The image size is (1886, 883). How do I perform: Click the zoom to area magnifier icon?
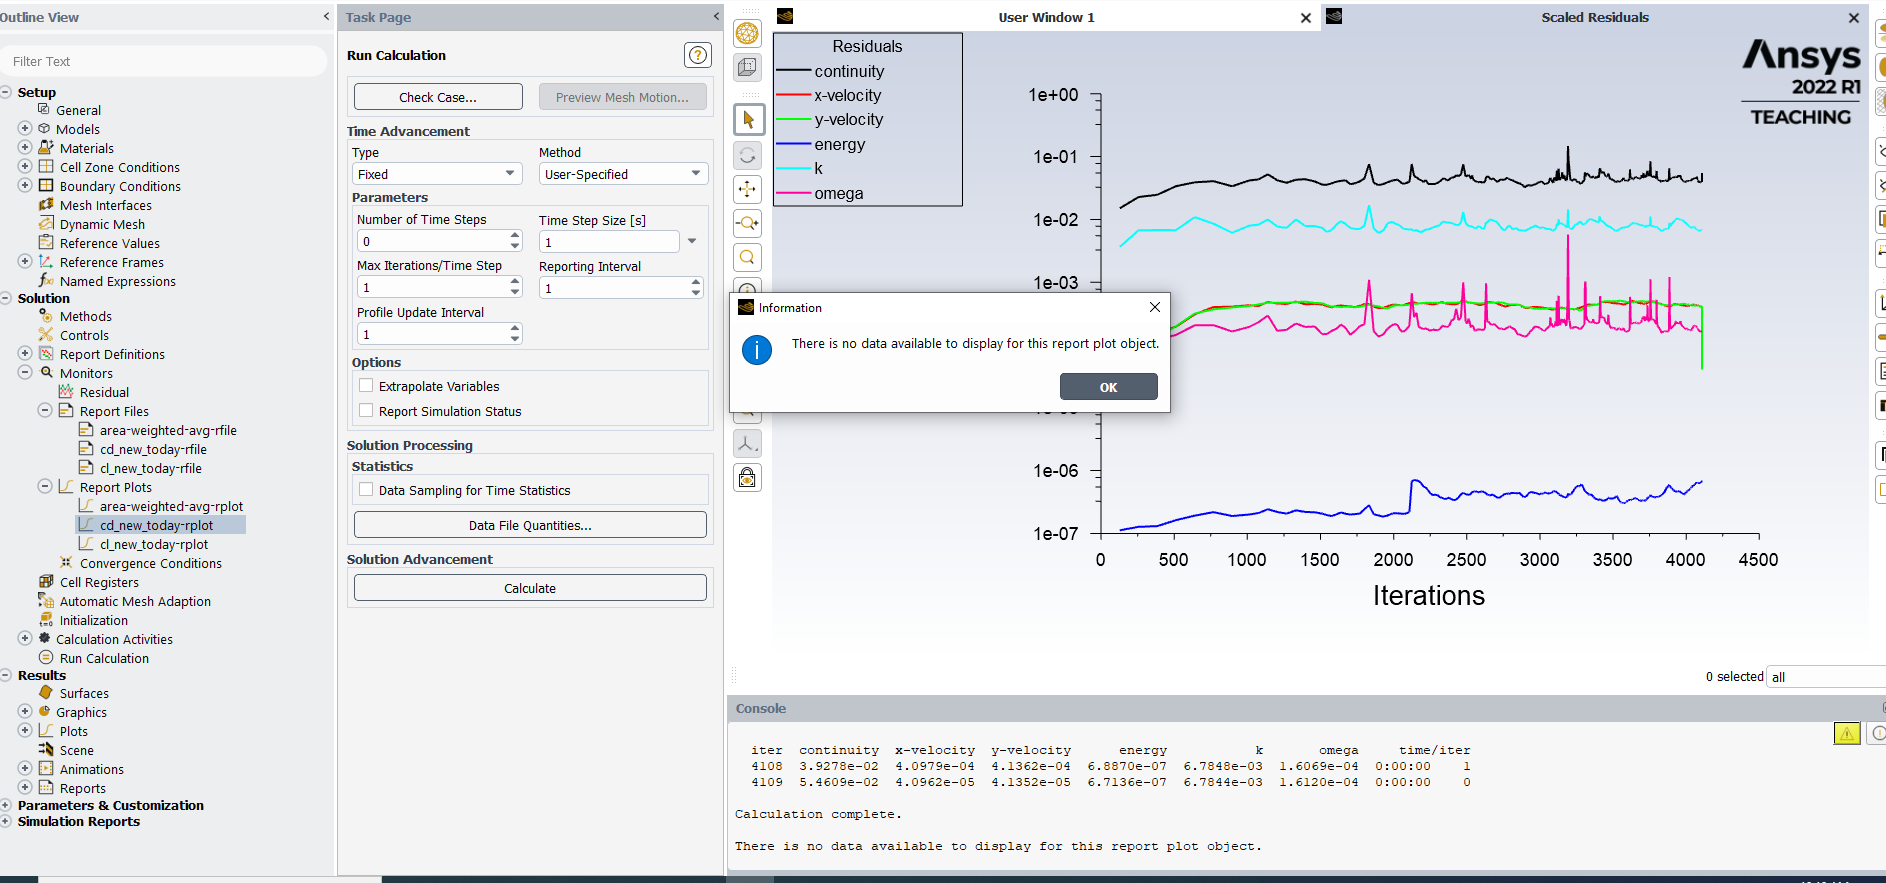tap(747, 258)
